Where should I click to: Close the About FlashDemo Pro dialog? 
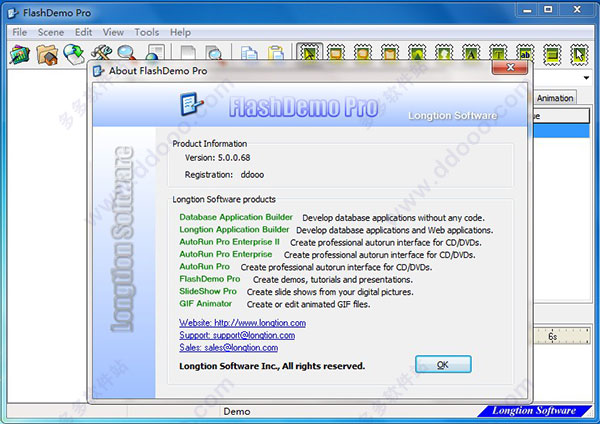point(510,67)
